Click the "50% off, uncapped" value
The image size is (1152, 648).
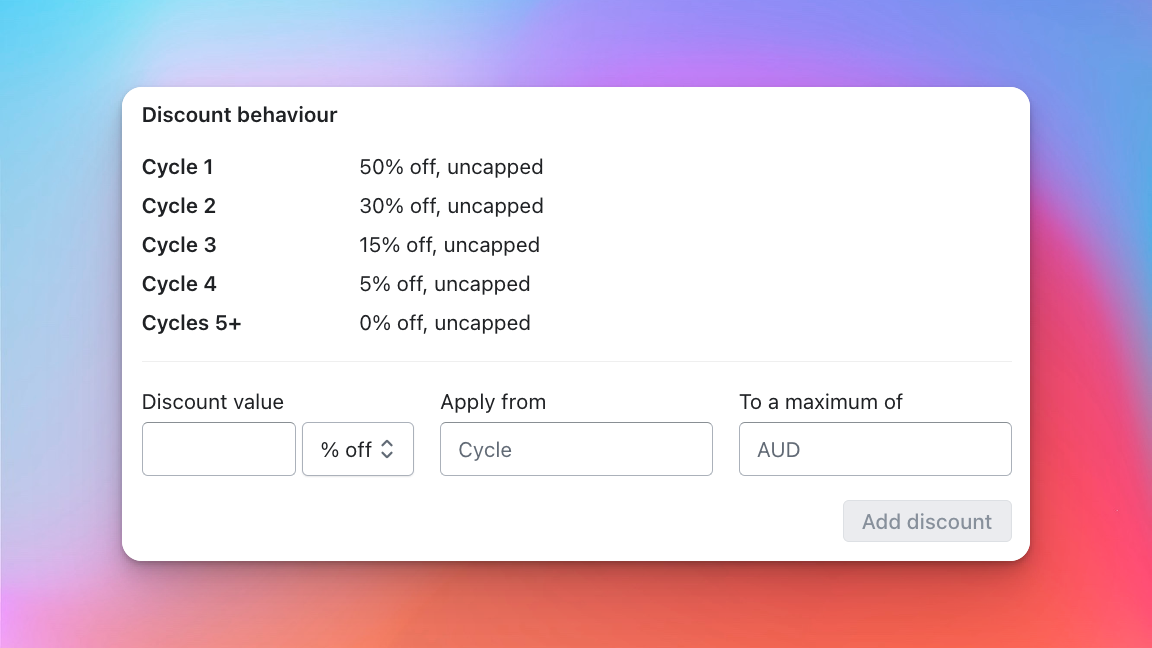(451, 167)
